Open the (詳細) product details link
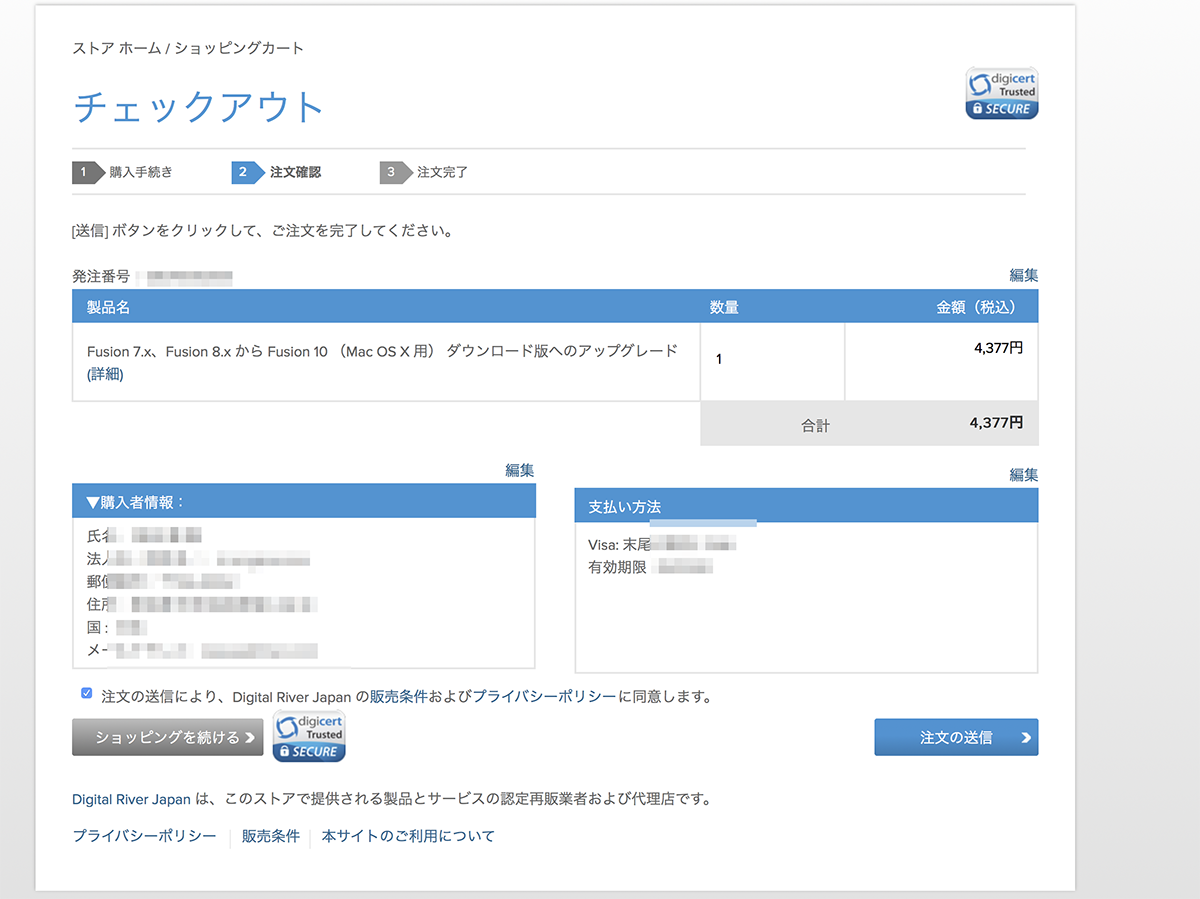 [x=105, y=375]
